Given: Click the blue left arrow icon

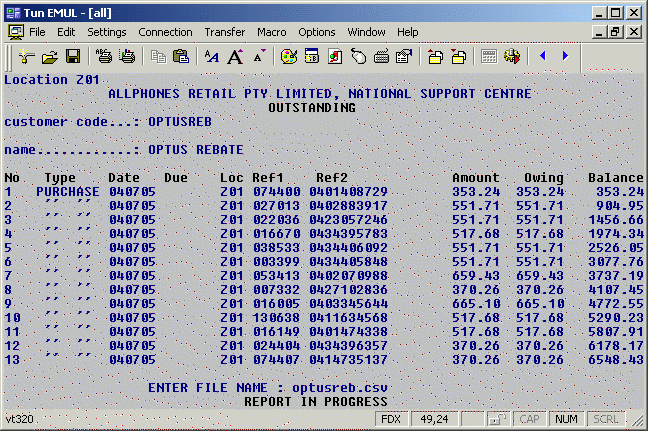Looking at the screenshot, I should 543,56.
